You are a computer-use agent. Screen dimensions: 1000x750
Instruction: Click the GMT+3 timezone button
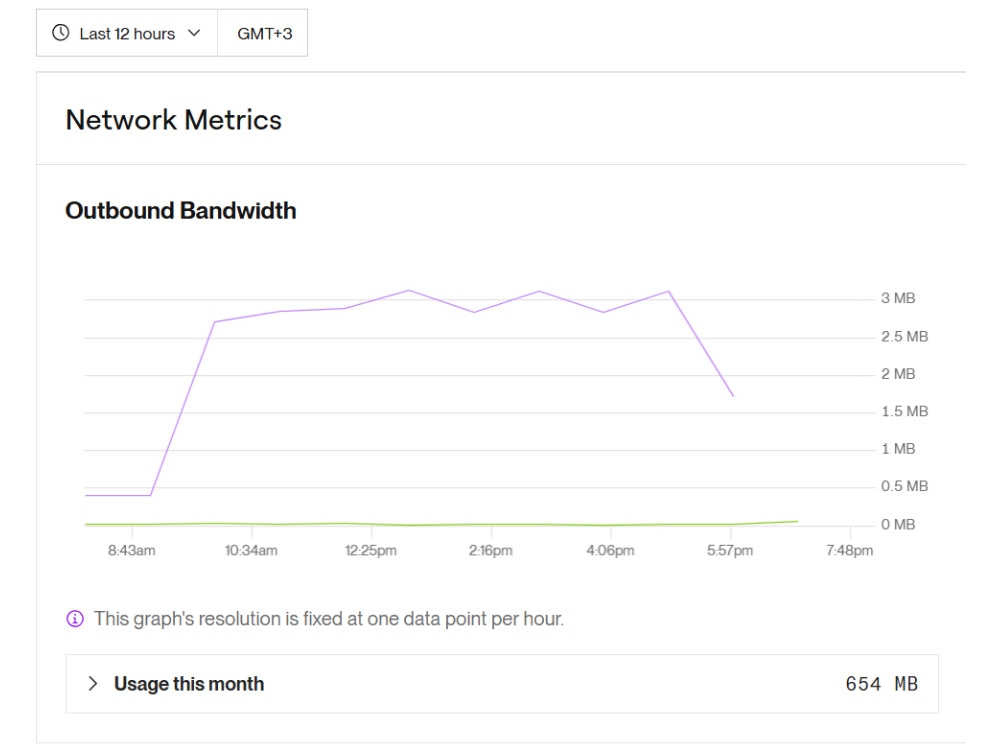pos(263,33)
